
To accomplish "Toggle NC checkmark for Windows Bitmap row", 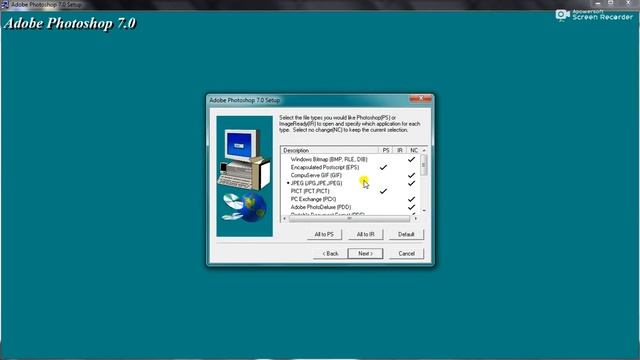I will (x=411, y=159).
